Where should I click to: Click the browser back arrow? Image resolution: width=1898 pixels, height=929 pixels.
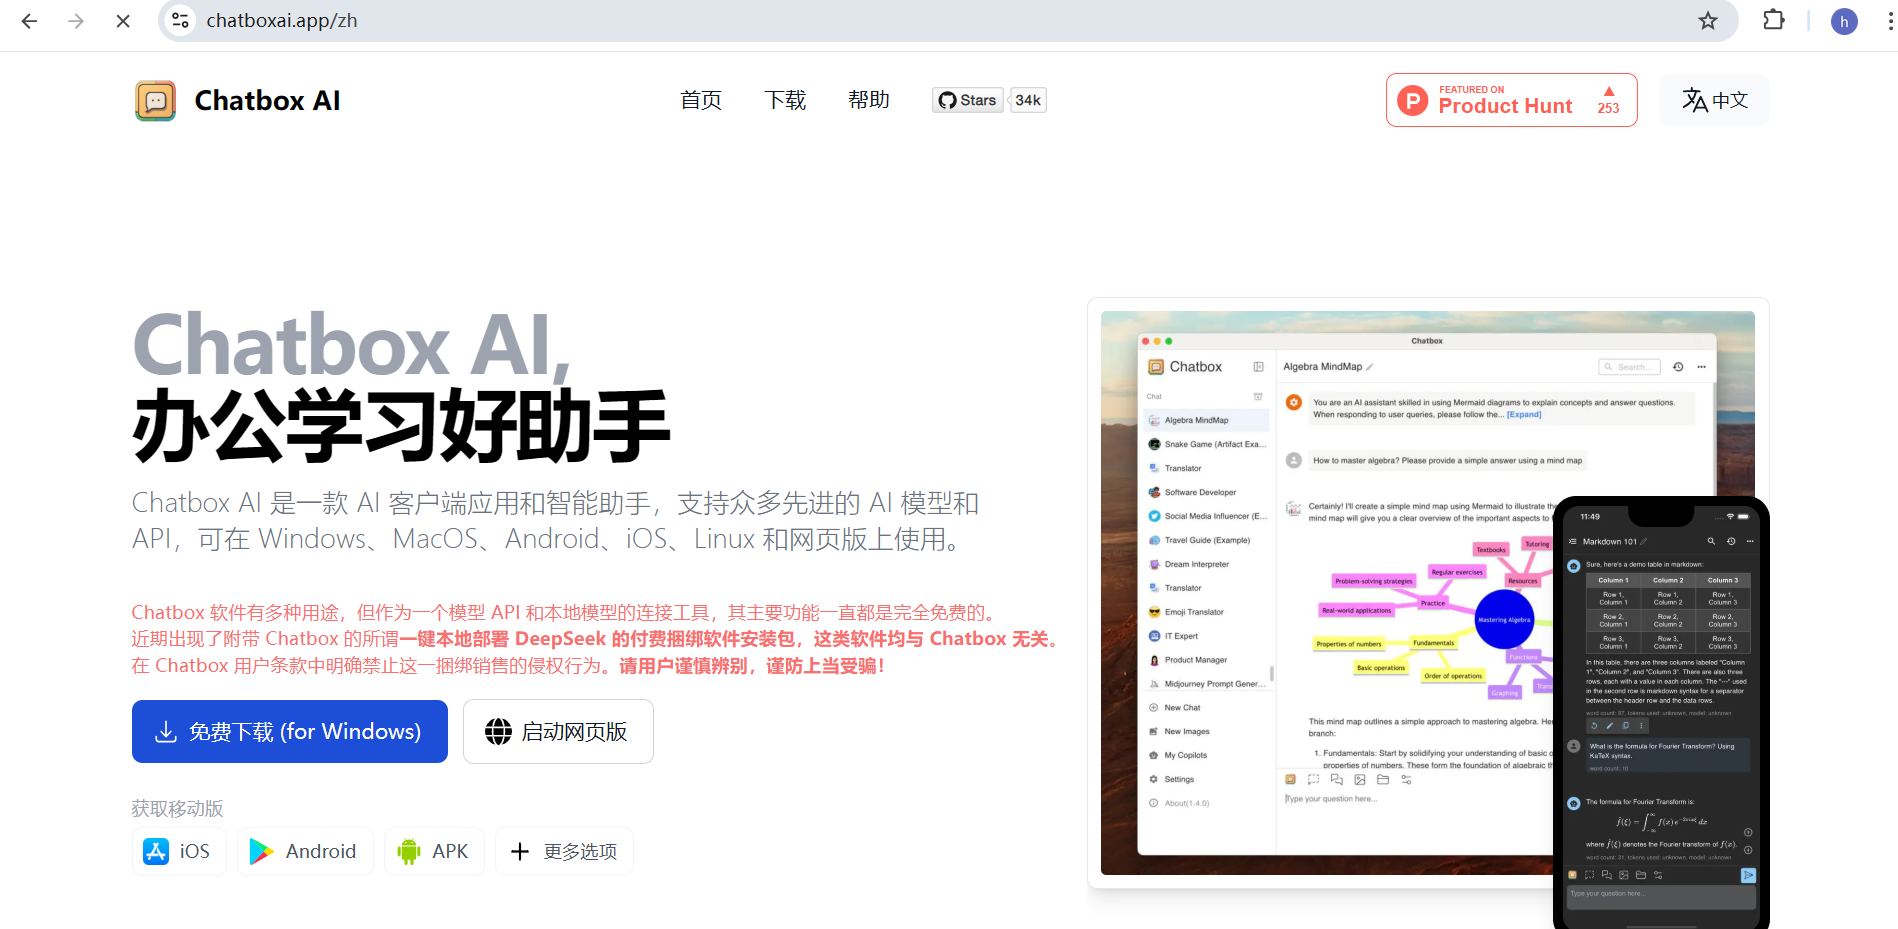point(29,21)
